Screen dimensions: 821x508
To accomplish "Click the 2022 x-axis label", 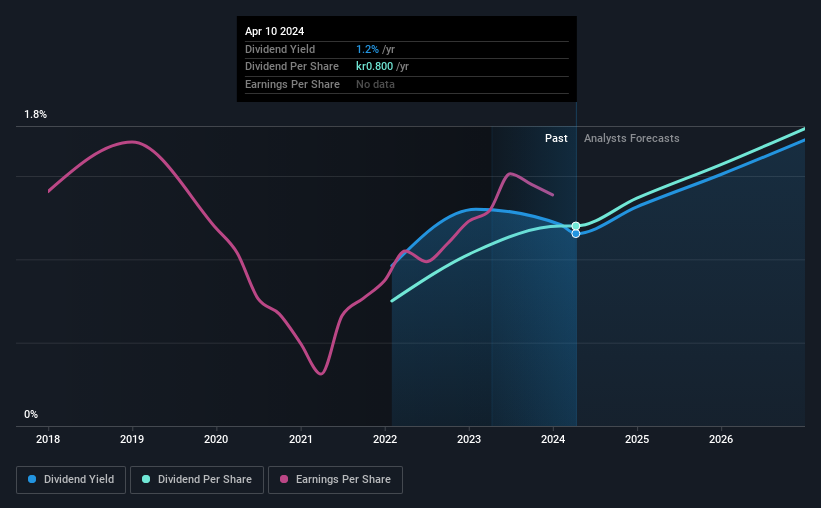I will (x=385, y=439).
